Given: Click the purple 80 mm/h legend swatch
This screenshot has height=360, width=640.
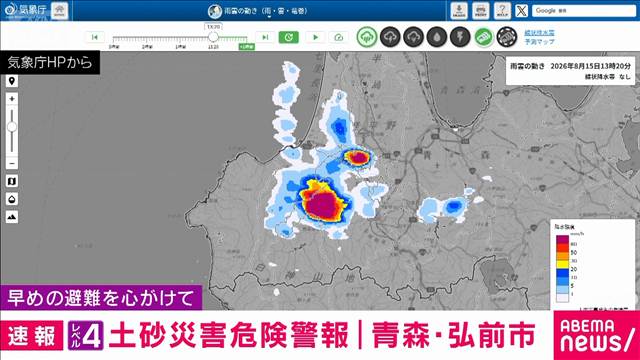Looking at the screenshot, I should point(562,239).
